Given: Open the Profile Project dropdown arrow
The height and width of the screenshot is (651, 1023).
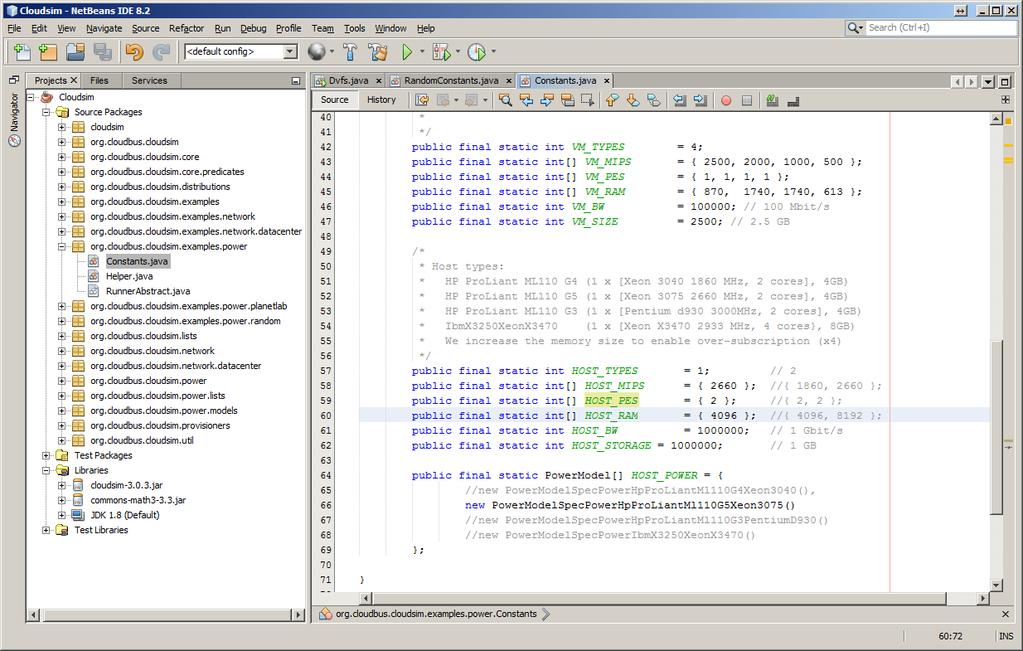Looking at the screenshot, I should coord(493,52).
